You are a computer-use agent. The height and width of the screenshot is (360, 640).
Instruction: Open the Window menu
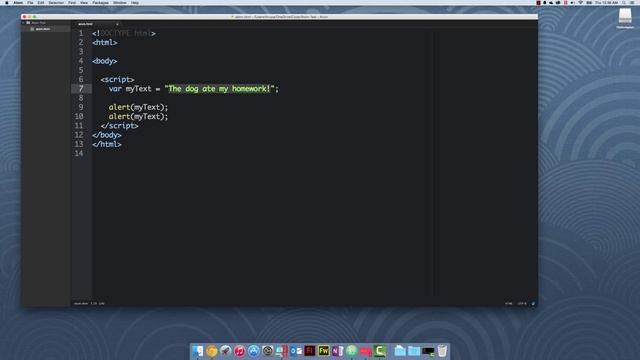120,2
